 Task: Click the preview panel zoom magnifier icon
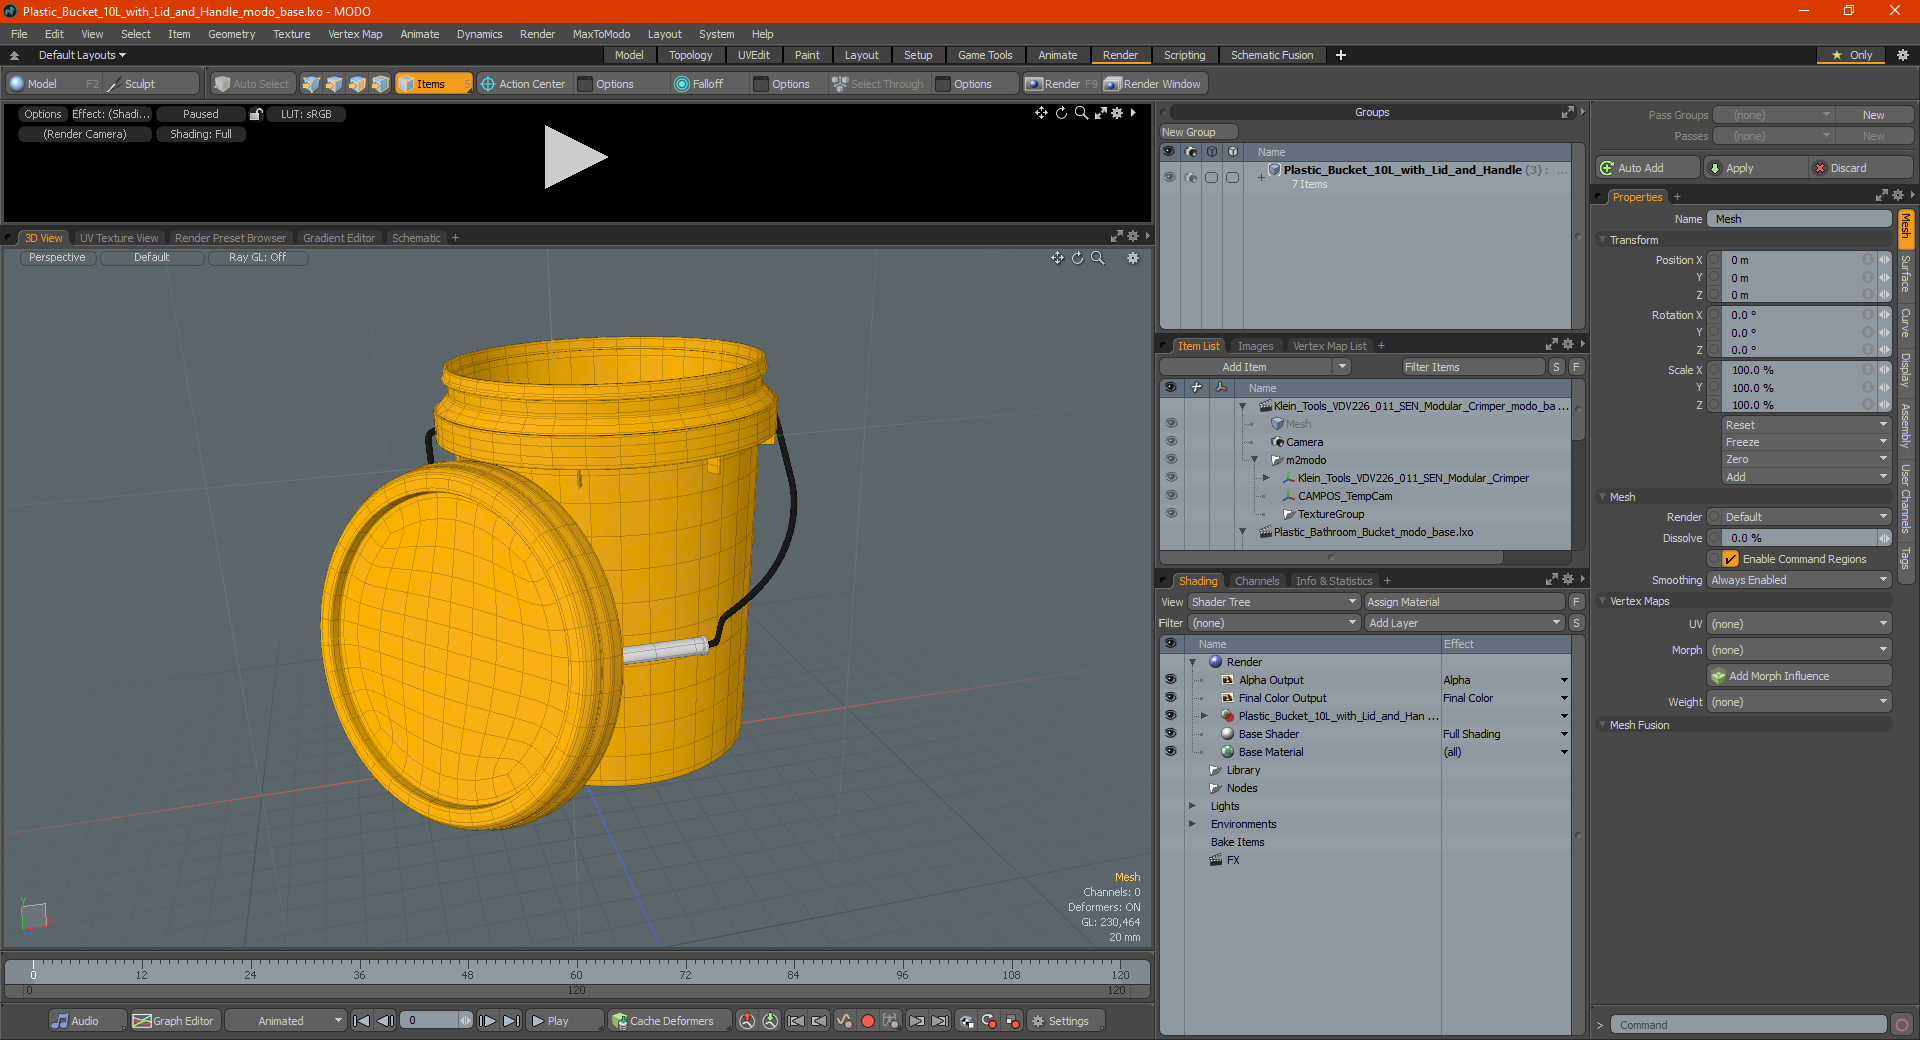click(x=1081, y=113)
